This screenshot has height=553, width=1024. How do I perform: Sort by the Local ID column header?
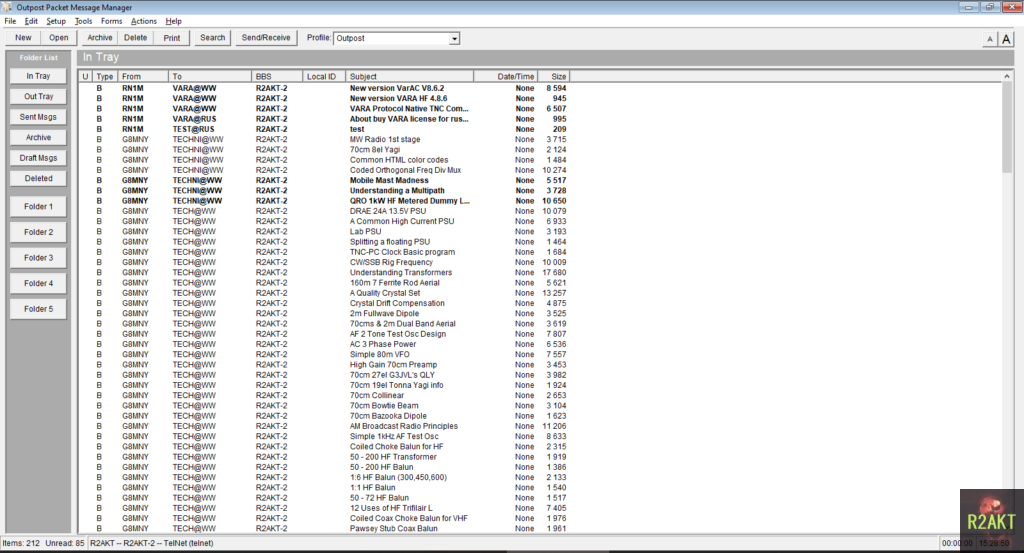(324, 76)
